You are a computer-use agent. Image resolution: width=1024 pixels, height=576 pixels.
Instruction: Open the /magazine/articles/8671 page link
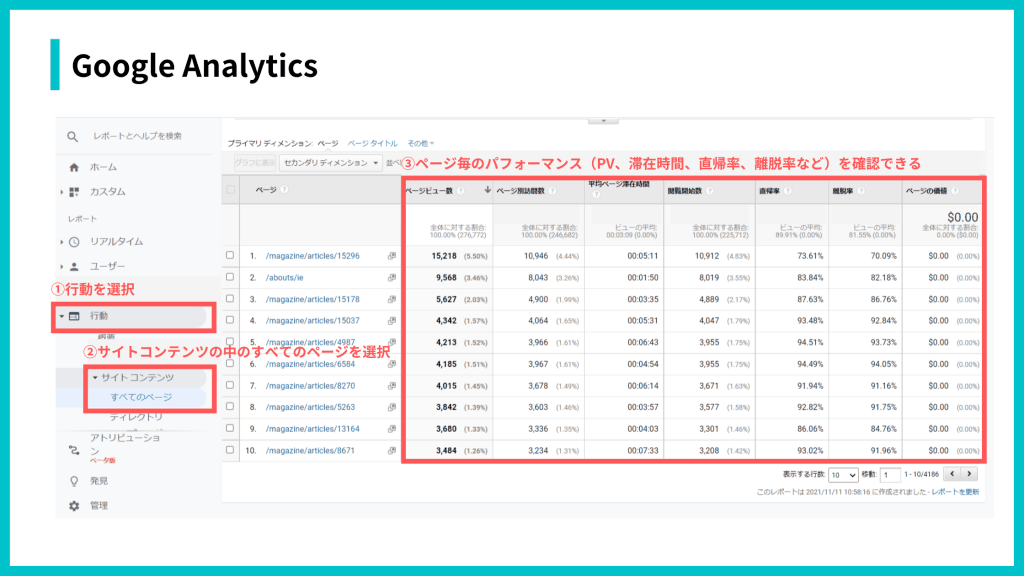point(310,451)
